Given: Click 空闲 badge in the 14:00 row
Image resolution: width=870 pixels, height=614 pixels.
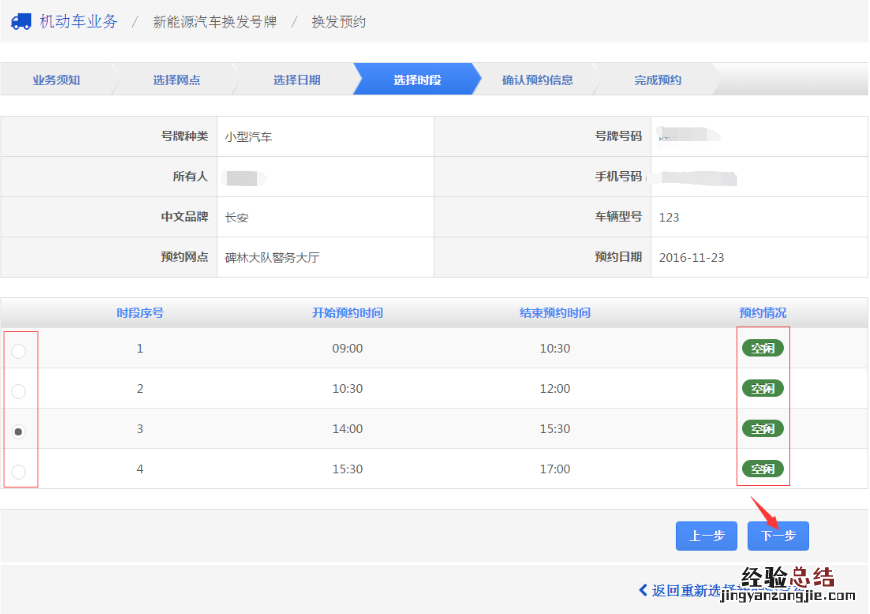Looking at the screenshot, I should click(x=762, y=428).
